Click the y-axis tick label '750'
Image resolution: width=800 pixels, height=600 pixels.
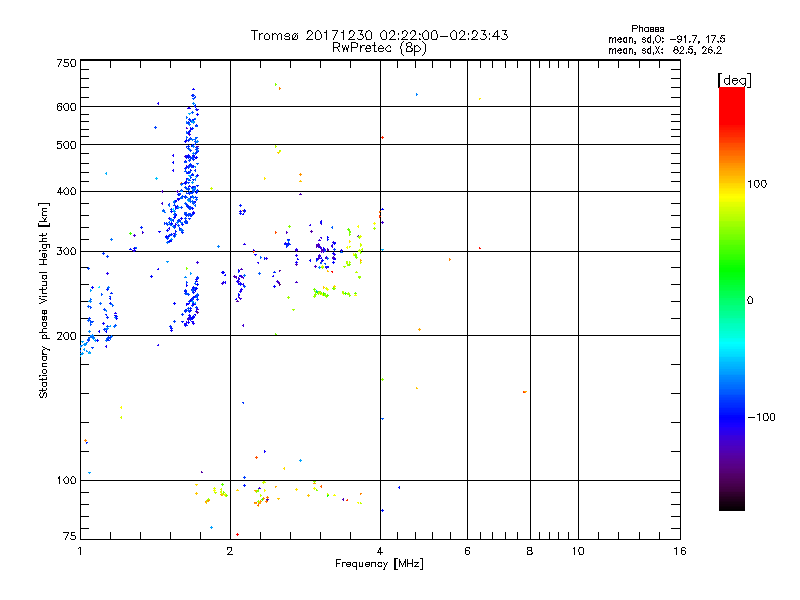coord(66,63)
